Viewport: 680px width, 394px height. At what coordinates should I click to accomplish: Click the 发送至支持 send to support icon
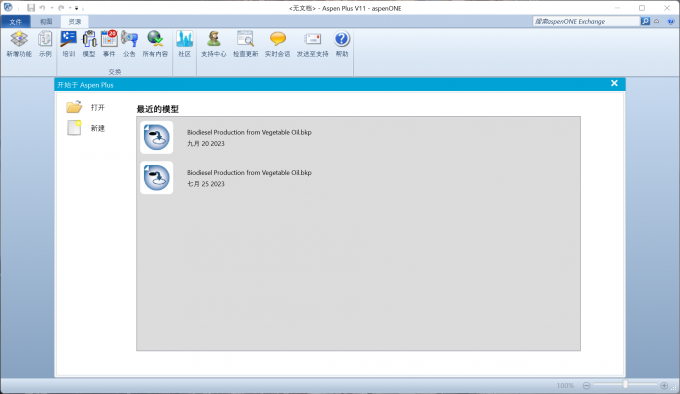click(312, 44)
